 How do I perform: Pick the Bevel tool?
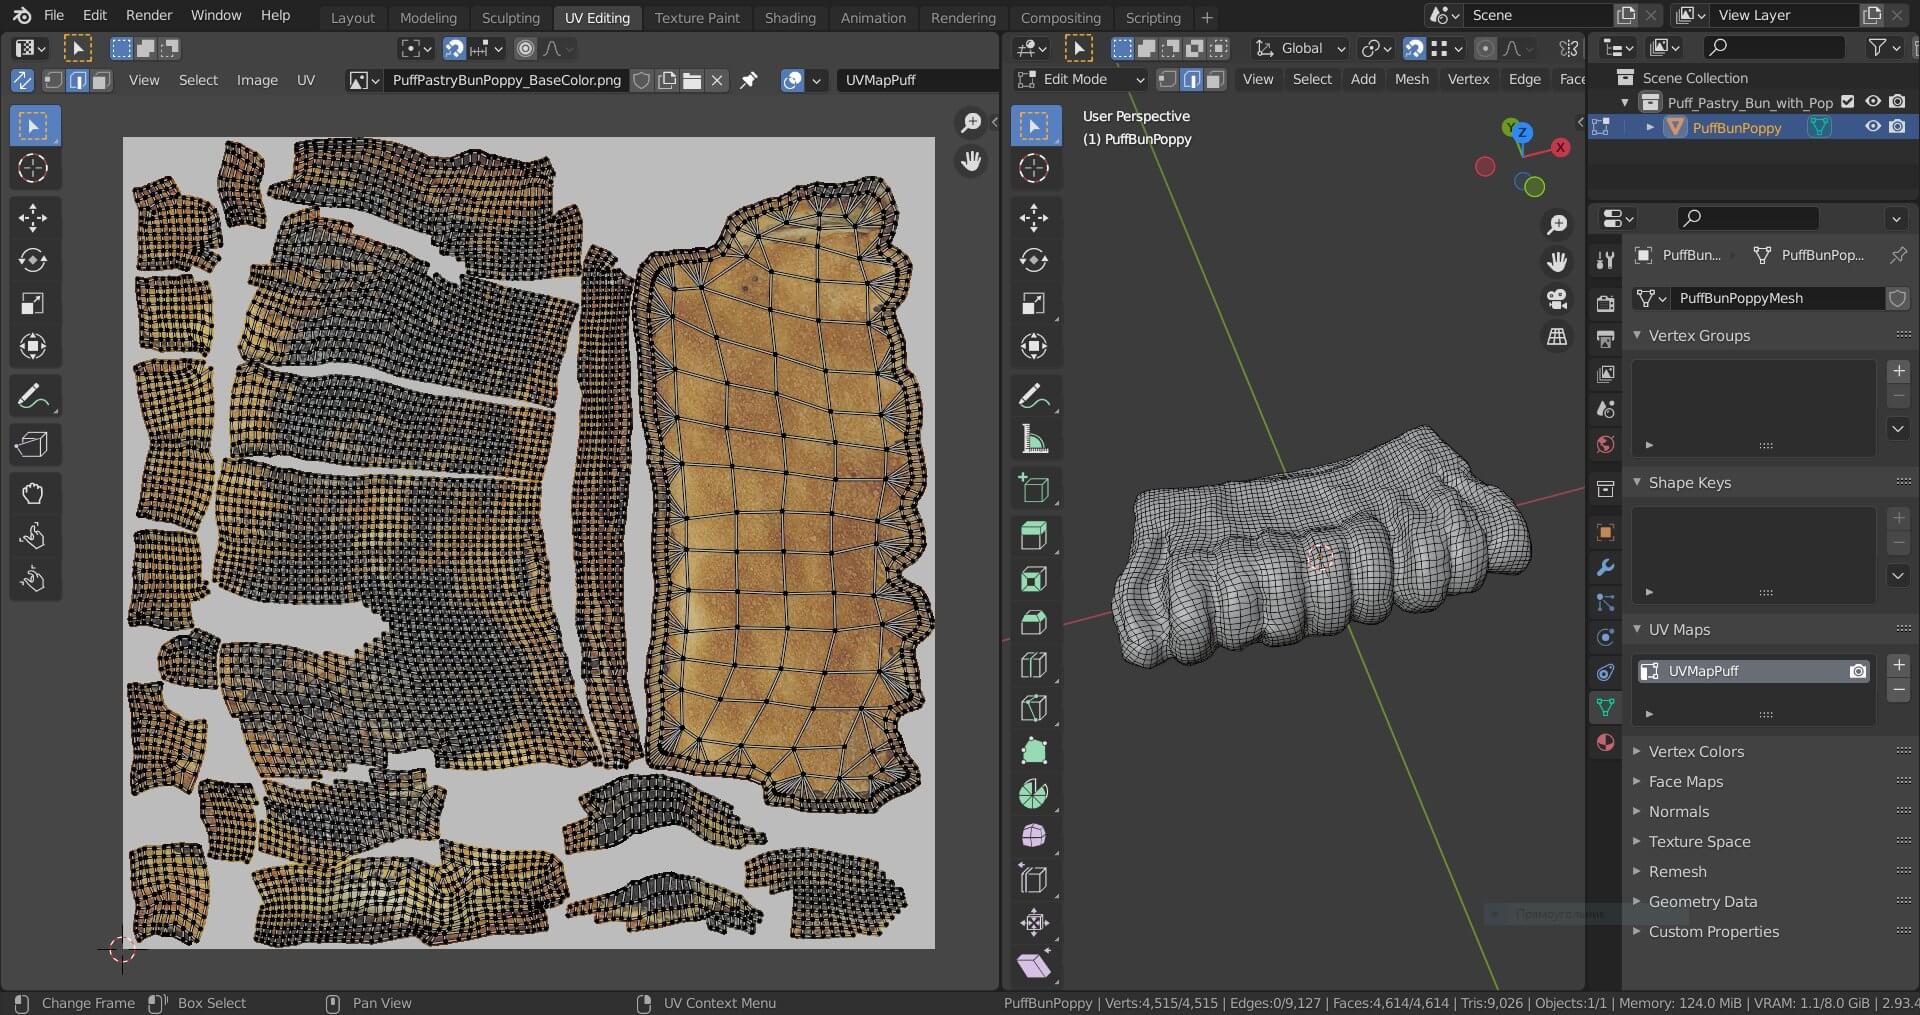(1033, 622)
